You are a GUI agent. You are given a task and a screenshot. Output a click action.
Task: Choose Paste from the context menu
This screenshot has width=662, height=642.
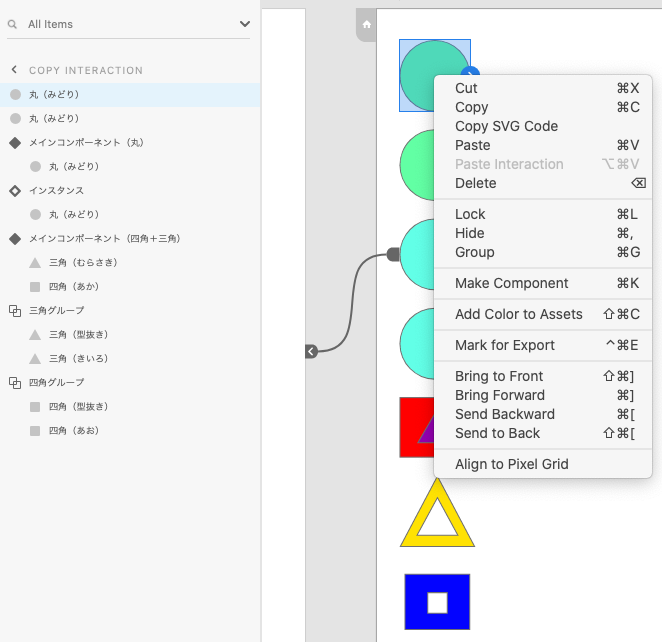543,145
